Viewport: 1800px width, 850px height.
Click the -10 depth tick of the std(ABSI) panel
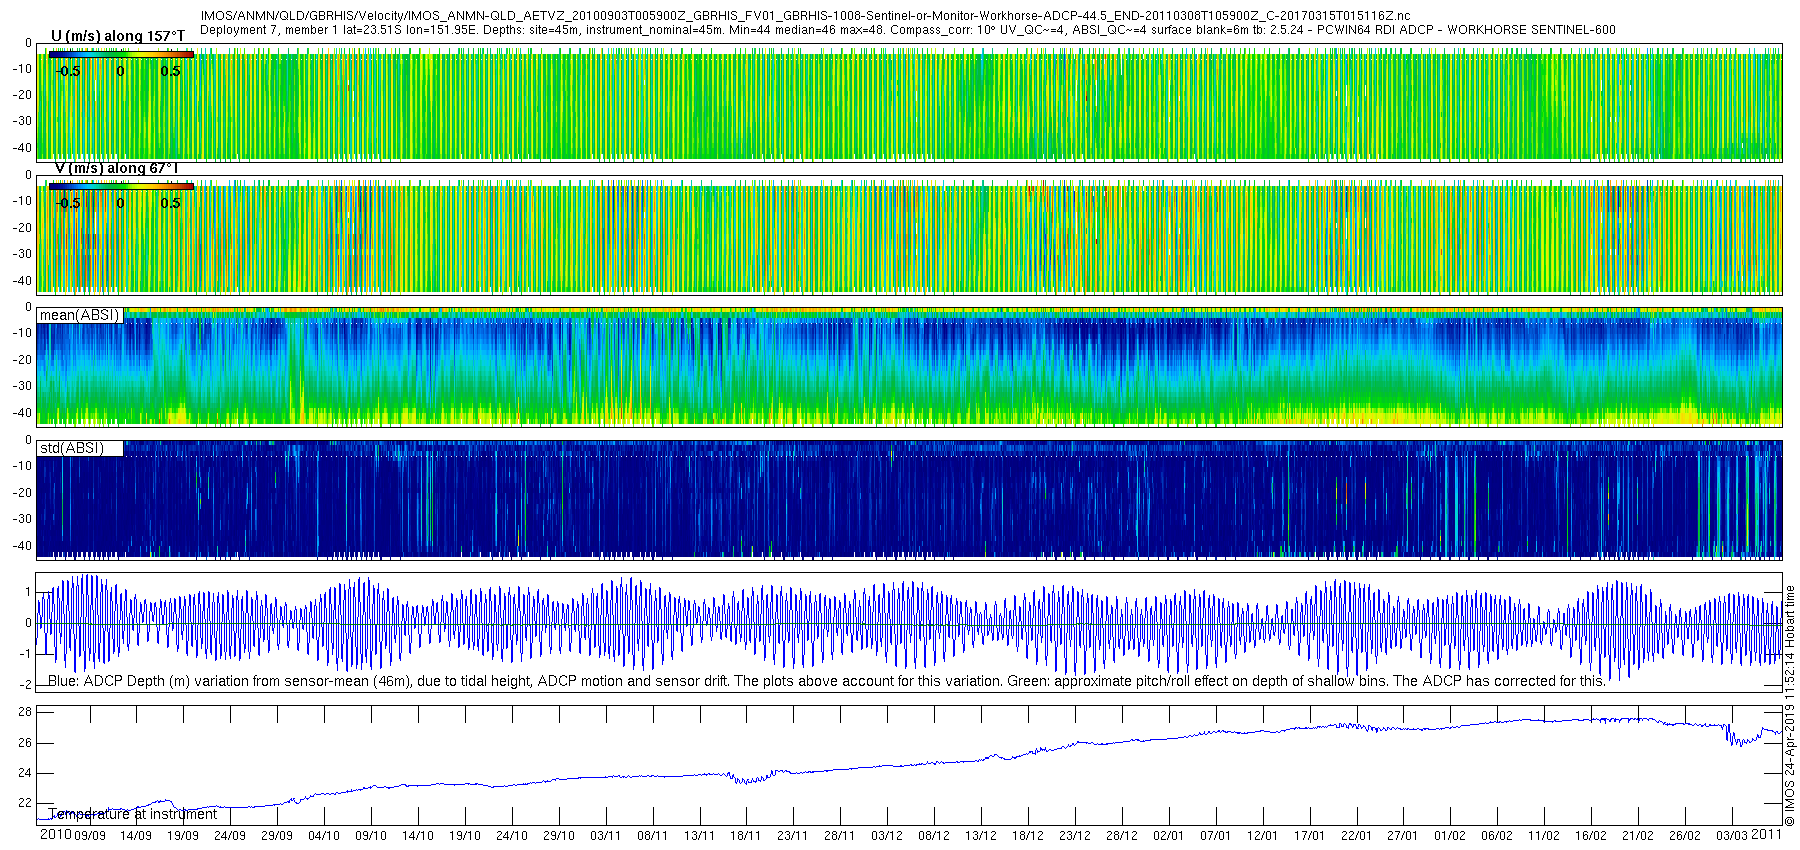[22, 465]
